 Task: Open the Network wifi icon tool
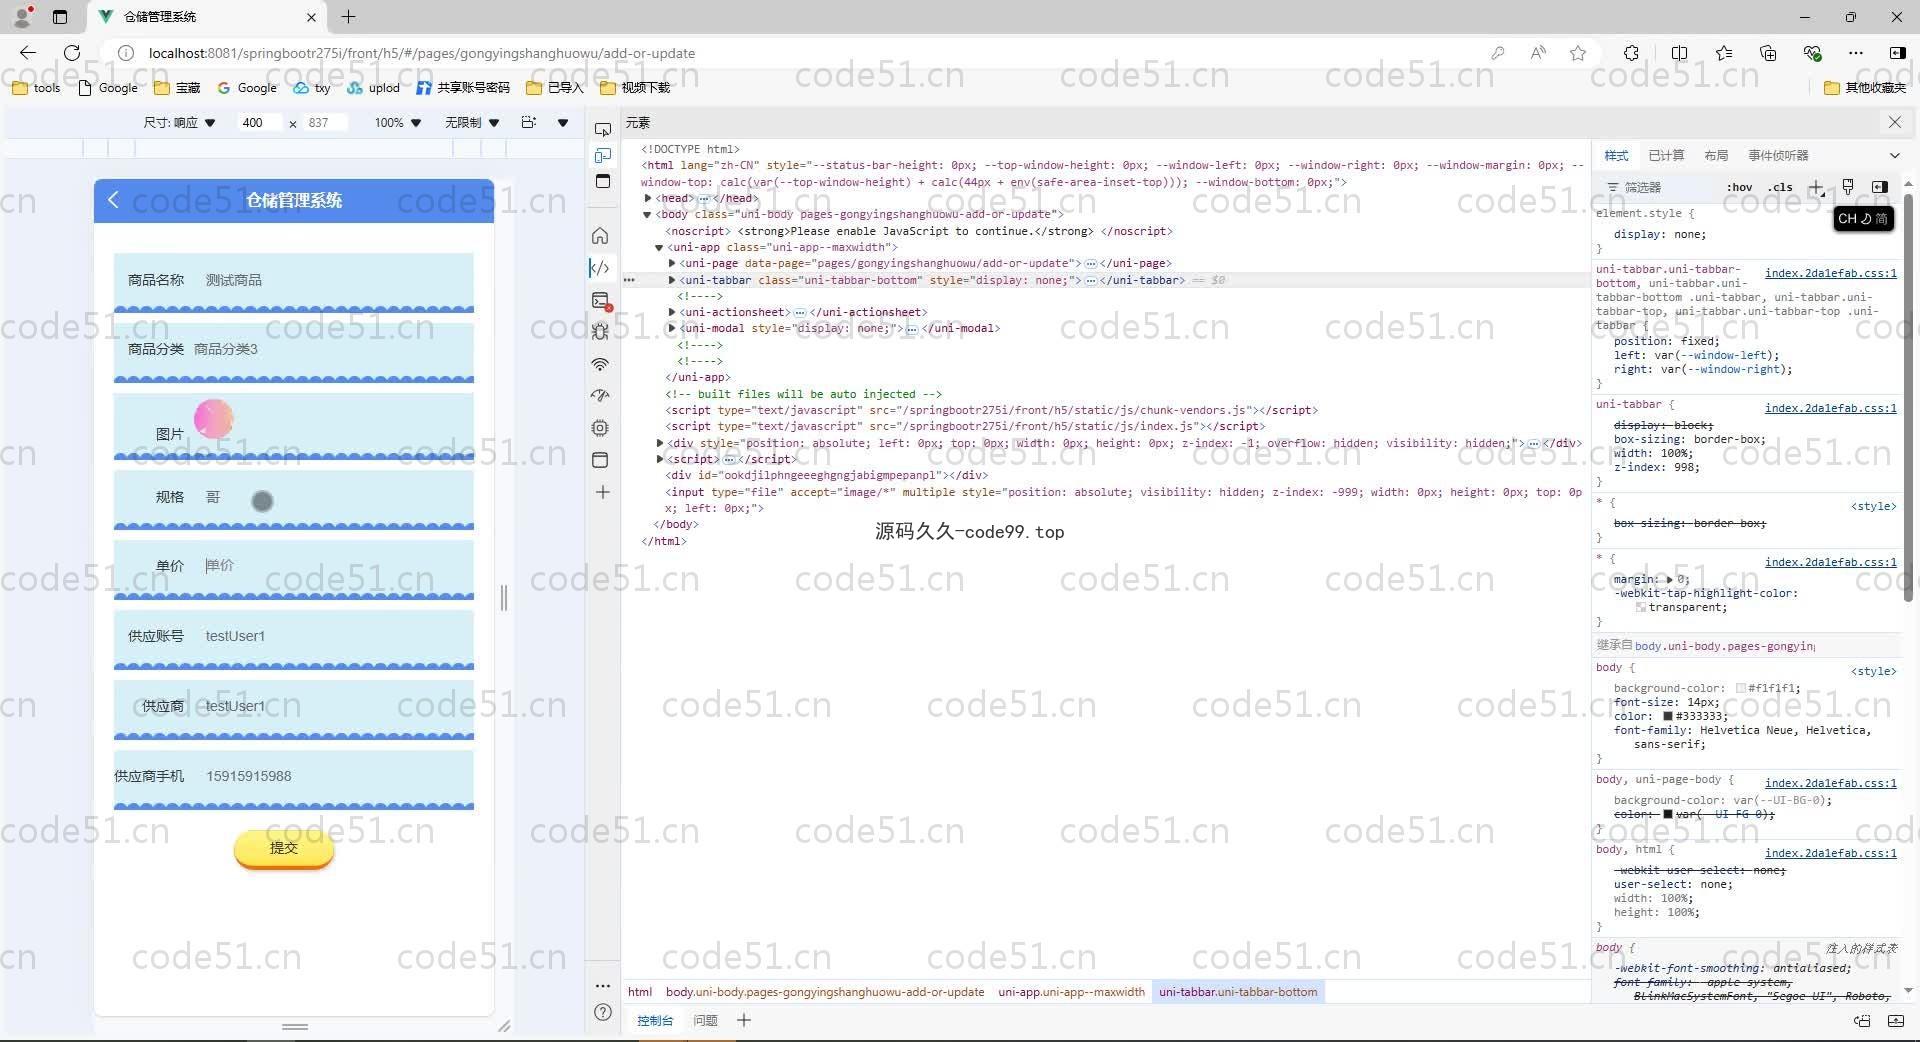click(x=600, y=364)
